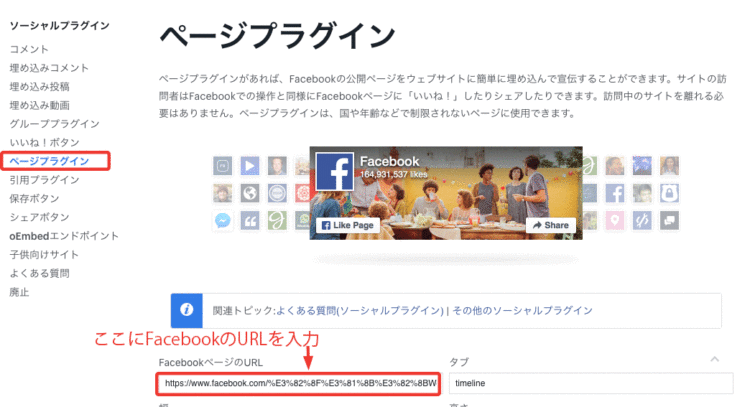Select いいね！ボタン in the sidebar menu
Screen dimensions: 750x407
click(x=44, y=143)
